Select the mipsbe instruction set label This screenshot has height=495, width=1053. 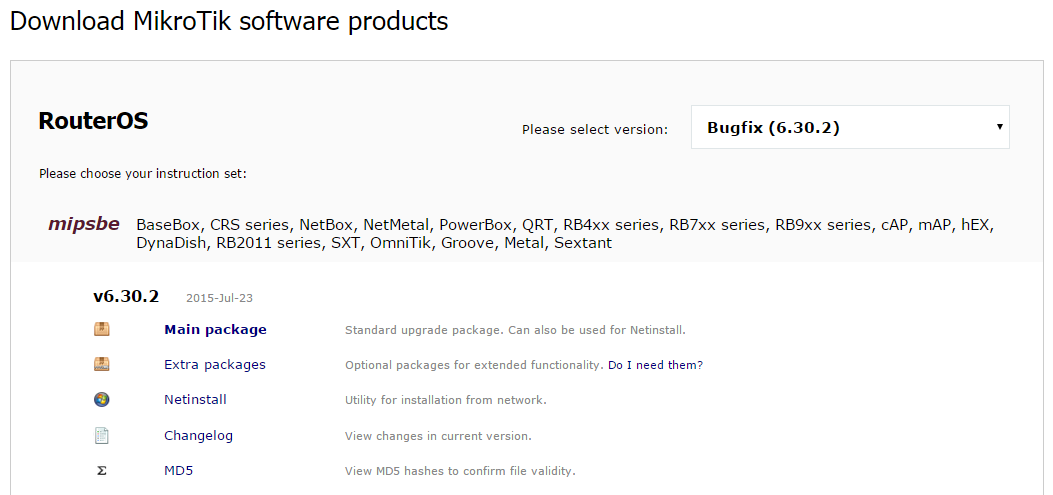pos(84,224)
